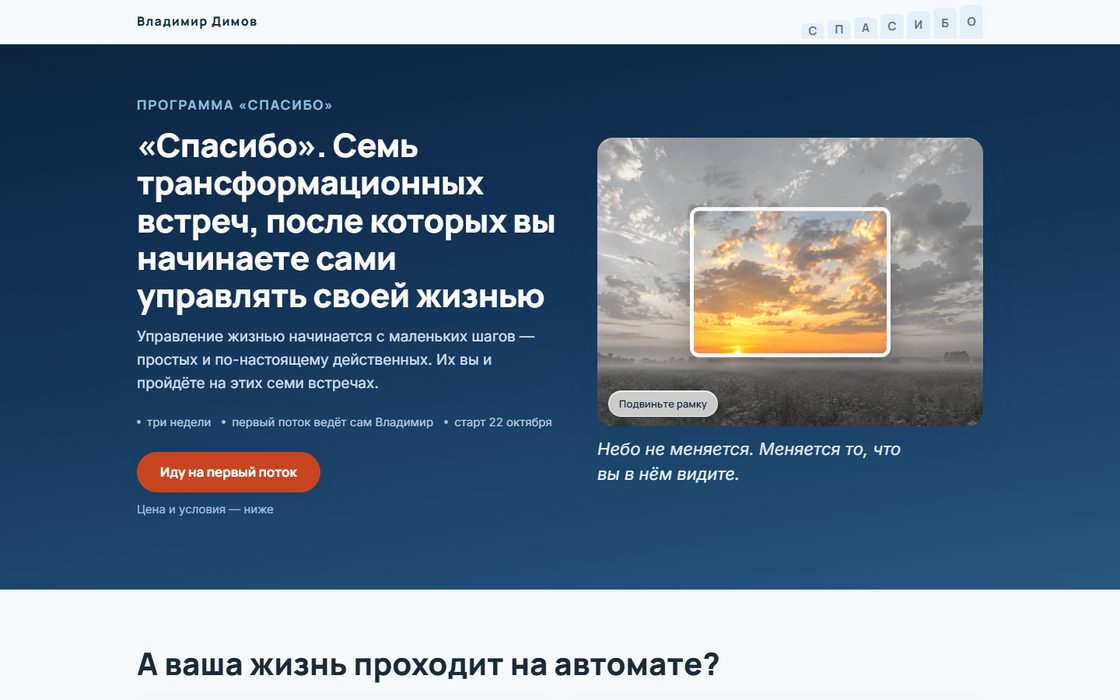Click the «А ваша жизнь проходит на автомате?» heading
Viewport: 1120px width, 700px height.
428,664
